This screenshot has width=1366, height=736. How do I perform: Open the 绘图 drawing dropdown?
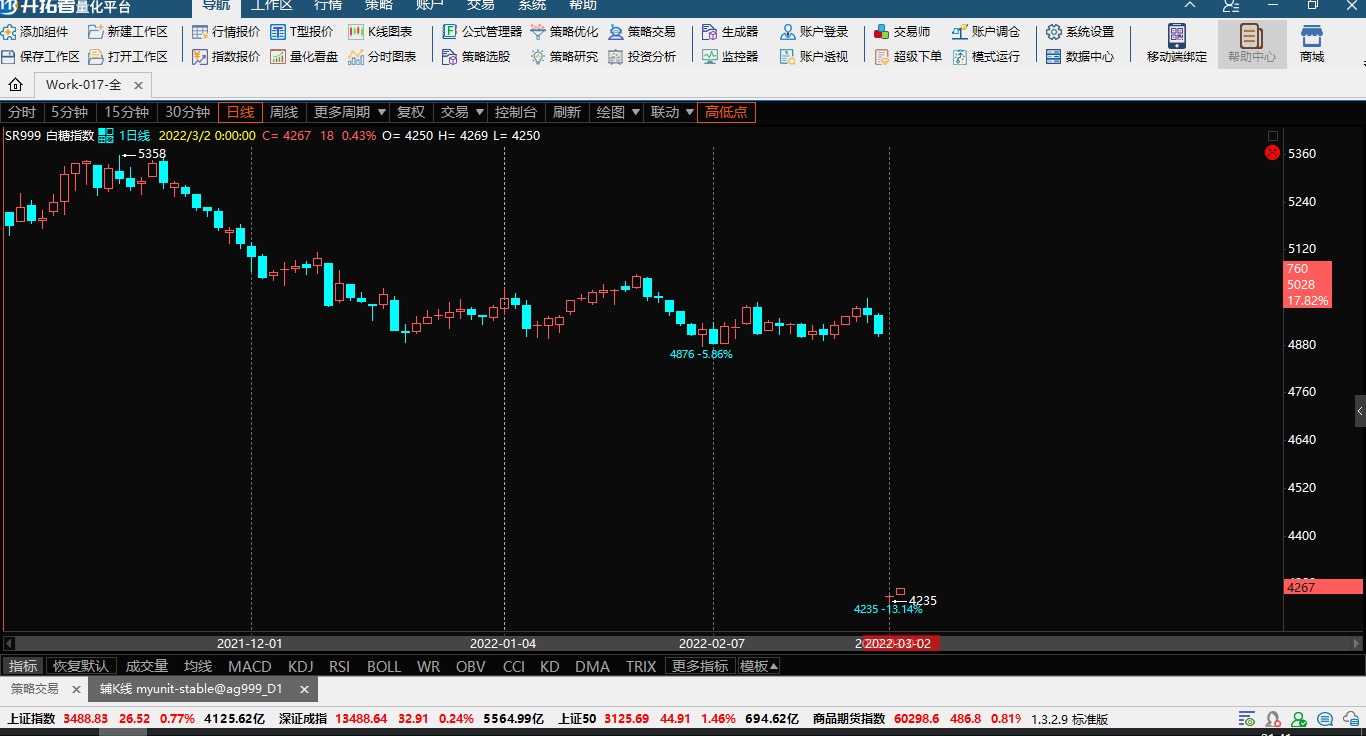pos(617,112)
